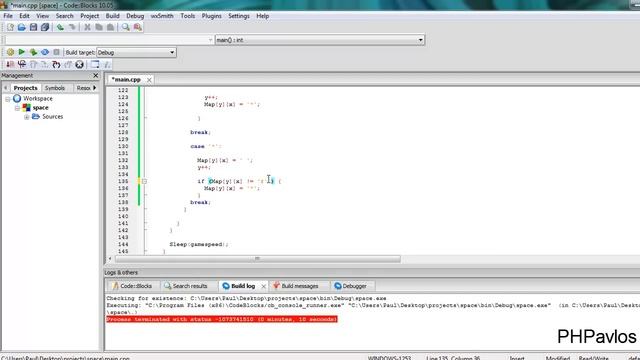Show more Management tabs via right arrow
The image size is (640, 360).
coord(95,88)
